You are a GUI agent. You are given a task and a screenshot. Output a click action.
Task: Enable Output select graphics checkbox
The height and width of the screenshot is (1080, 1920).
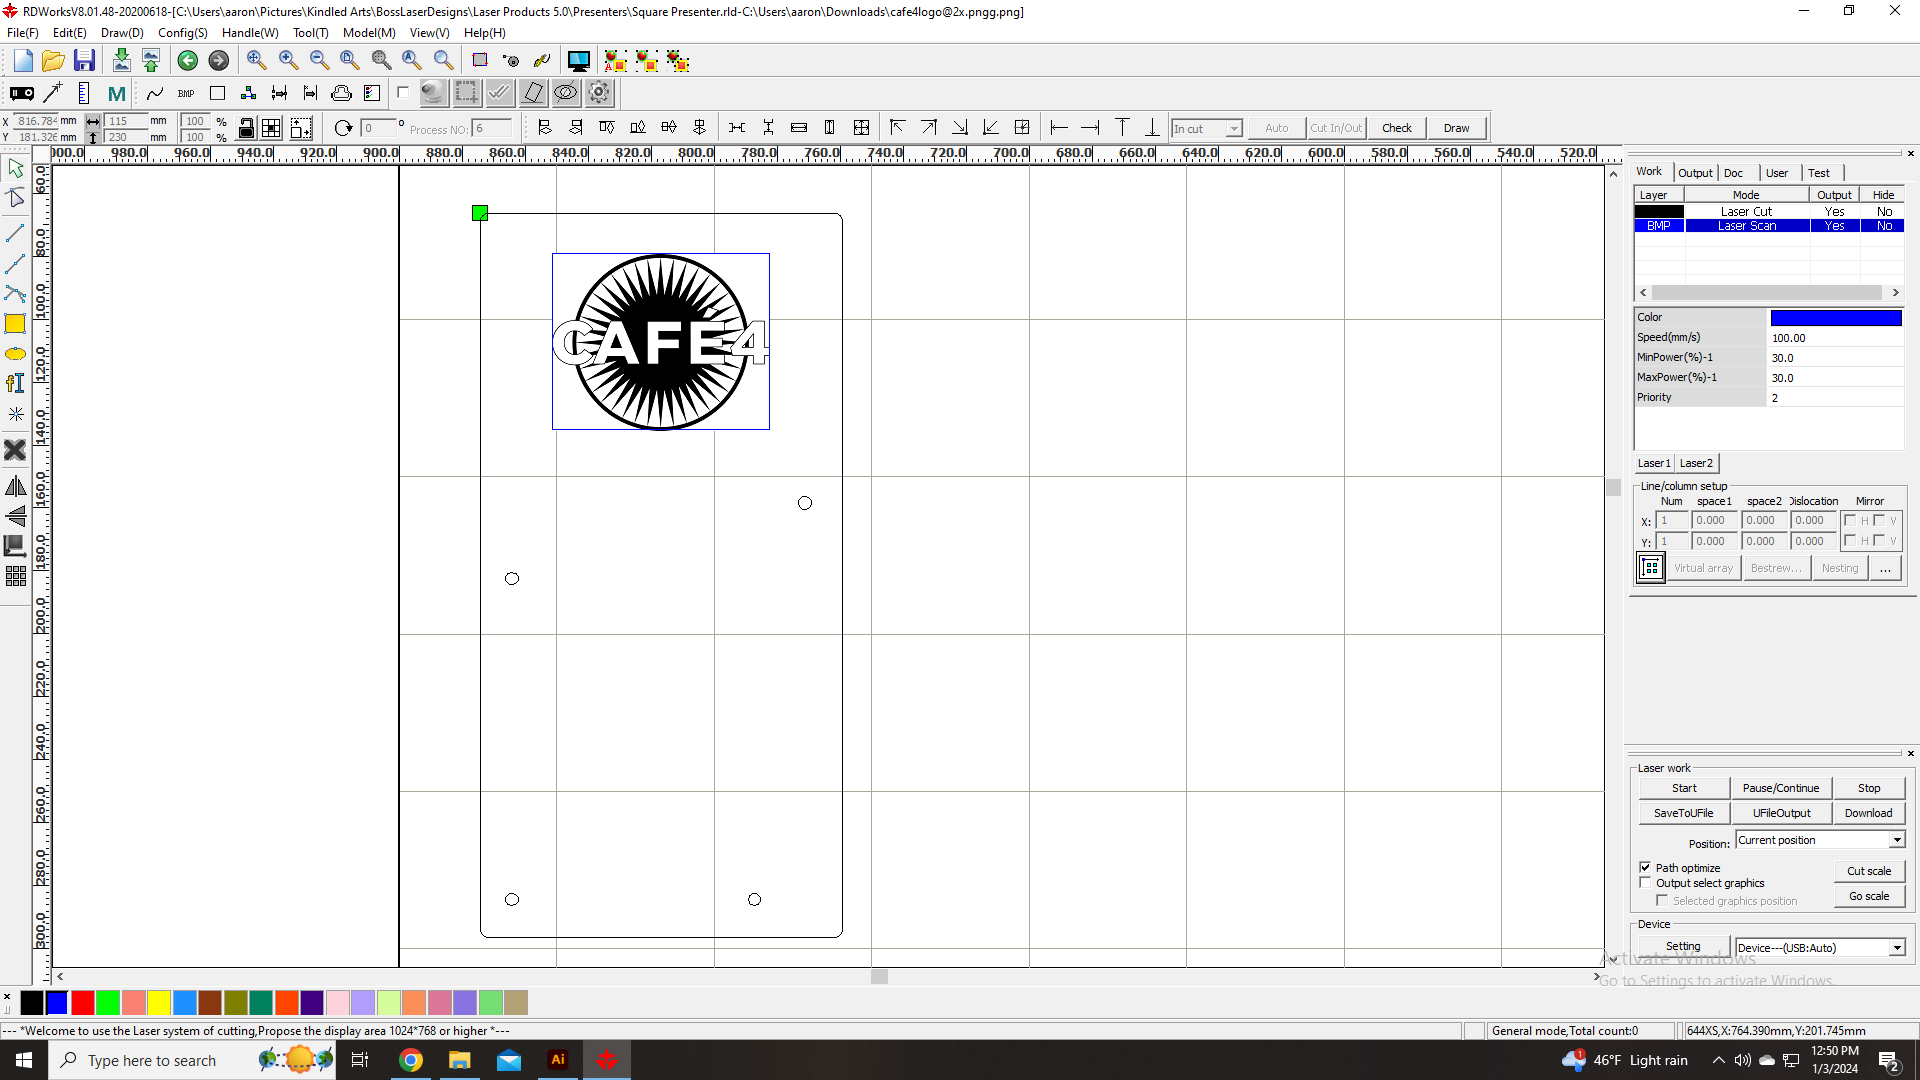(1645, 883)
